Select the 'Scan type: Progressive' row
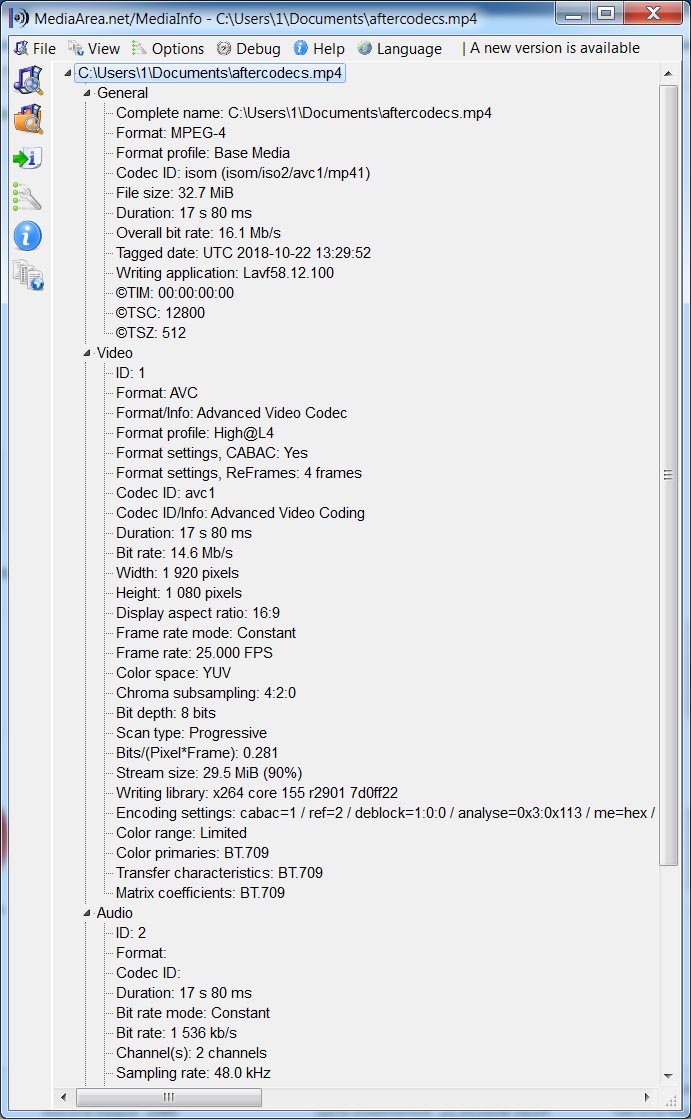 (191, 732)
